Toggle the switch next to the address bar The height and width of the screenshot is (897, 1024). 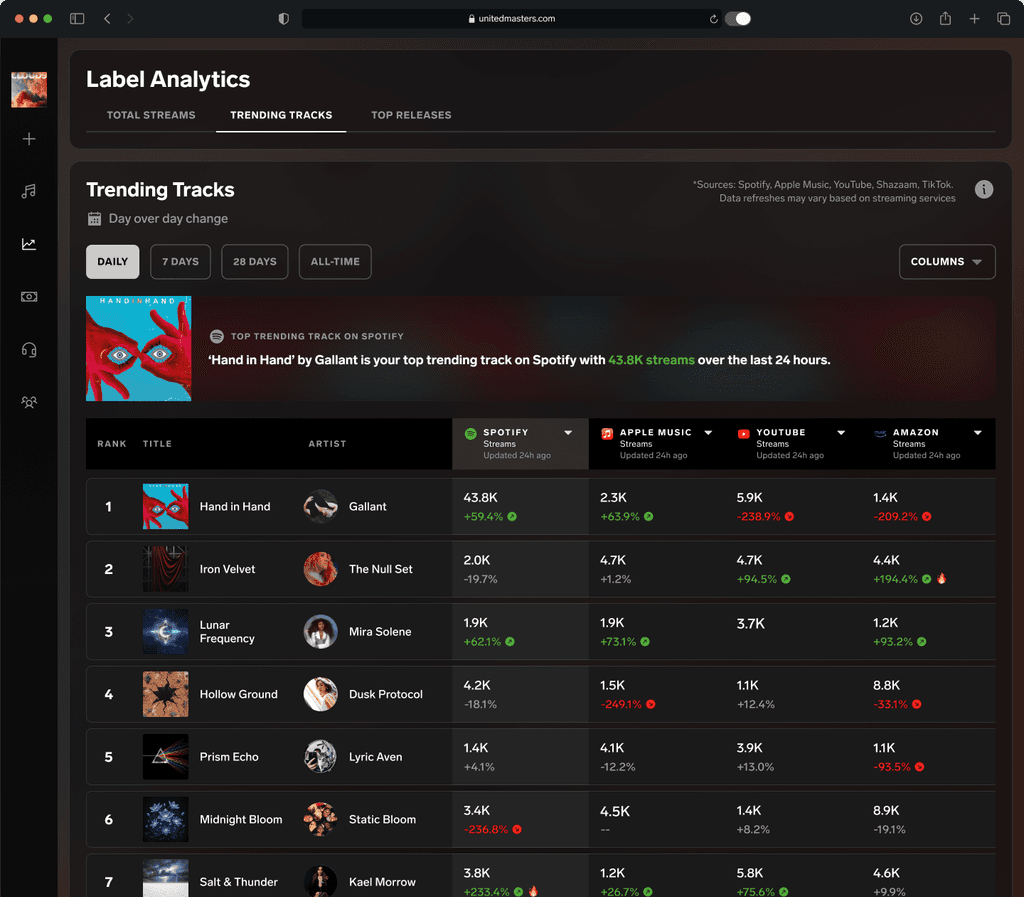click(738, 18)
